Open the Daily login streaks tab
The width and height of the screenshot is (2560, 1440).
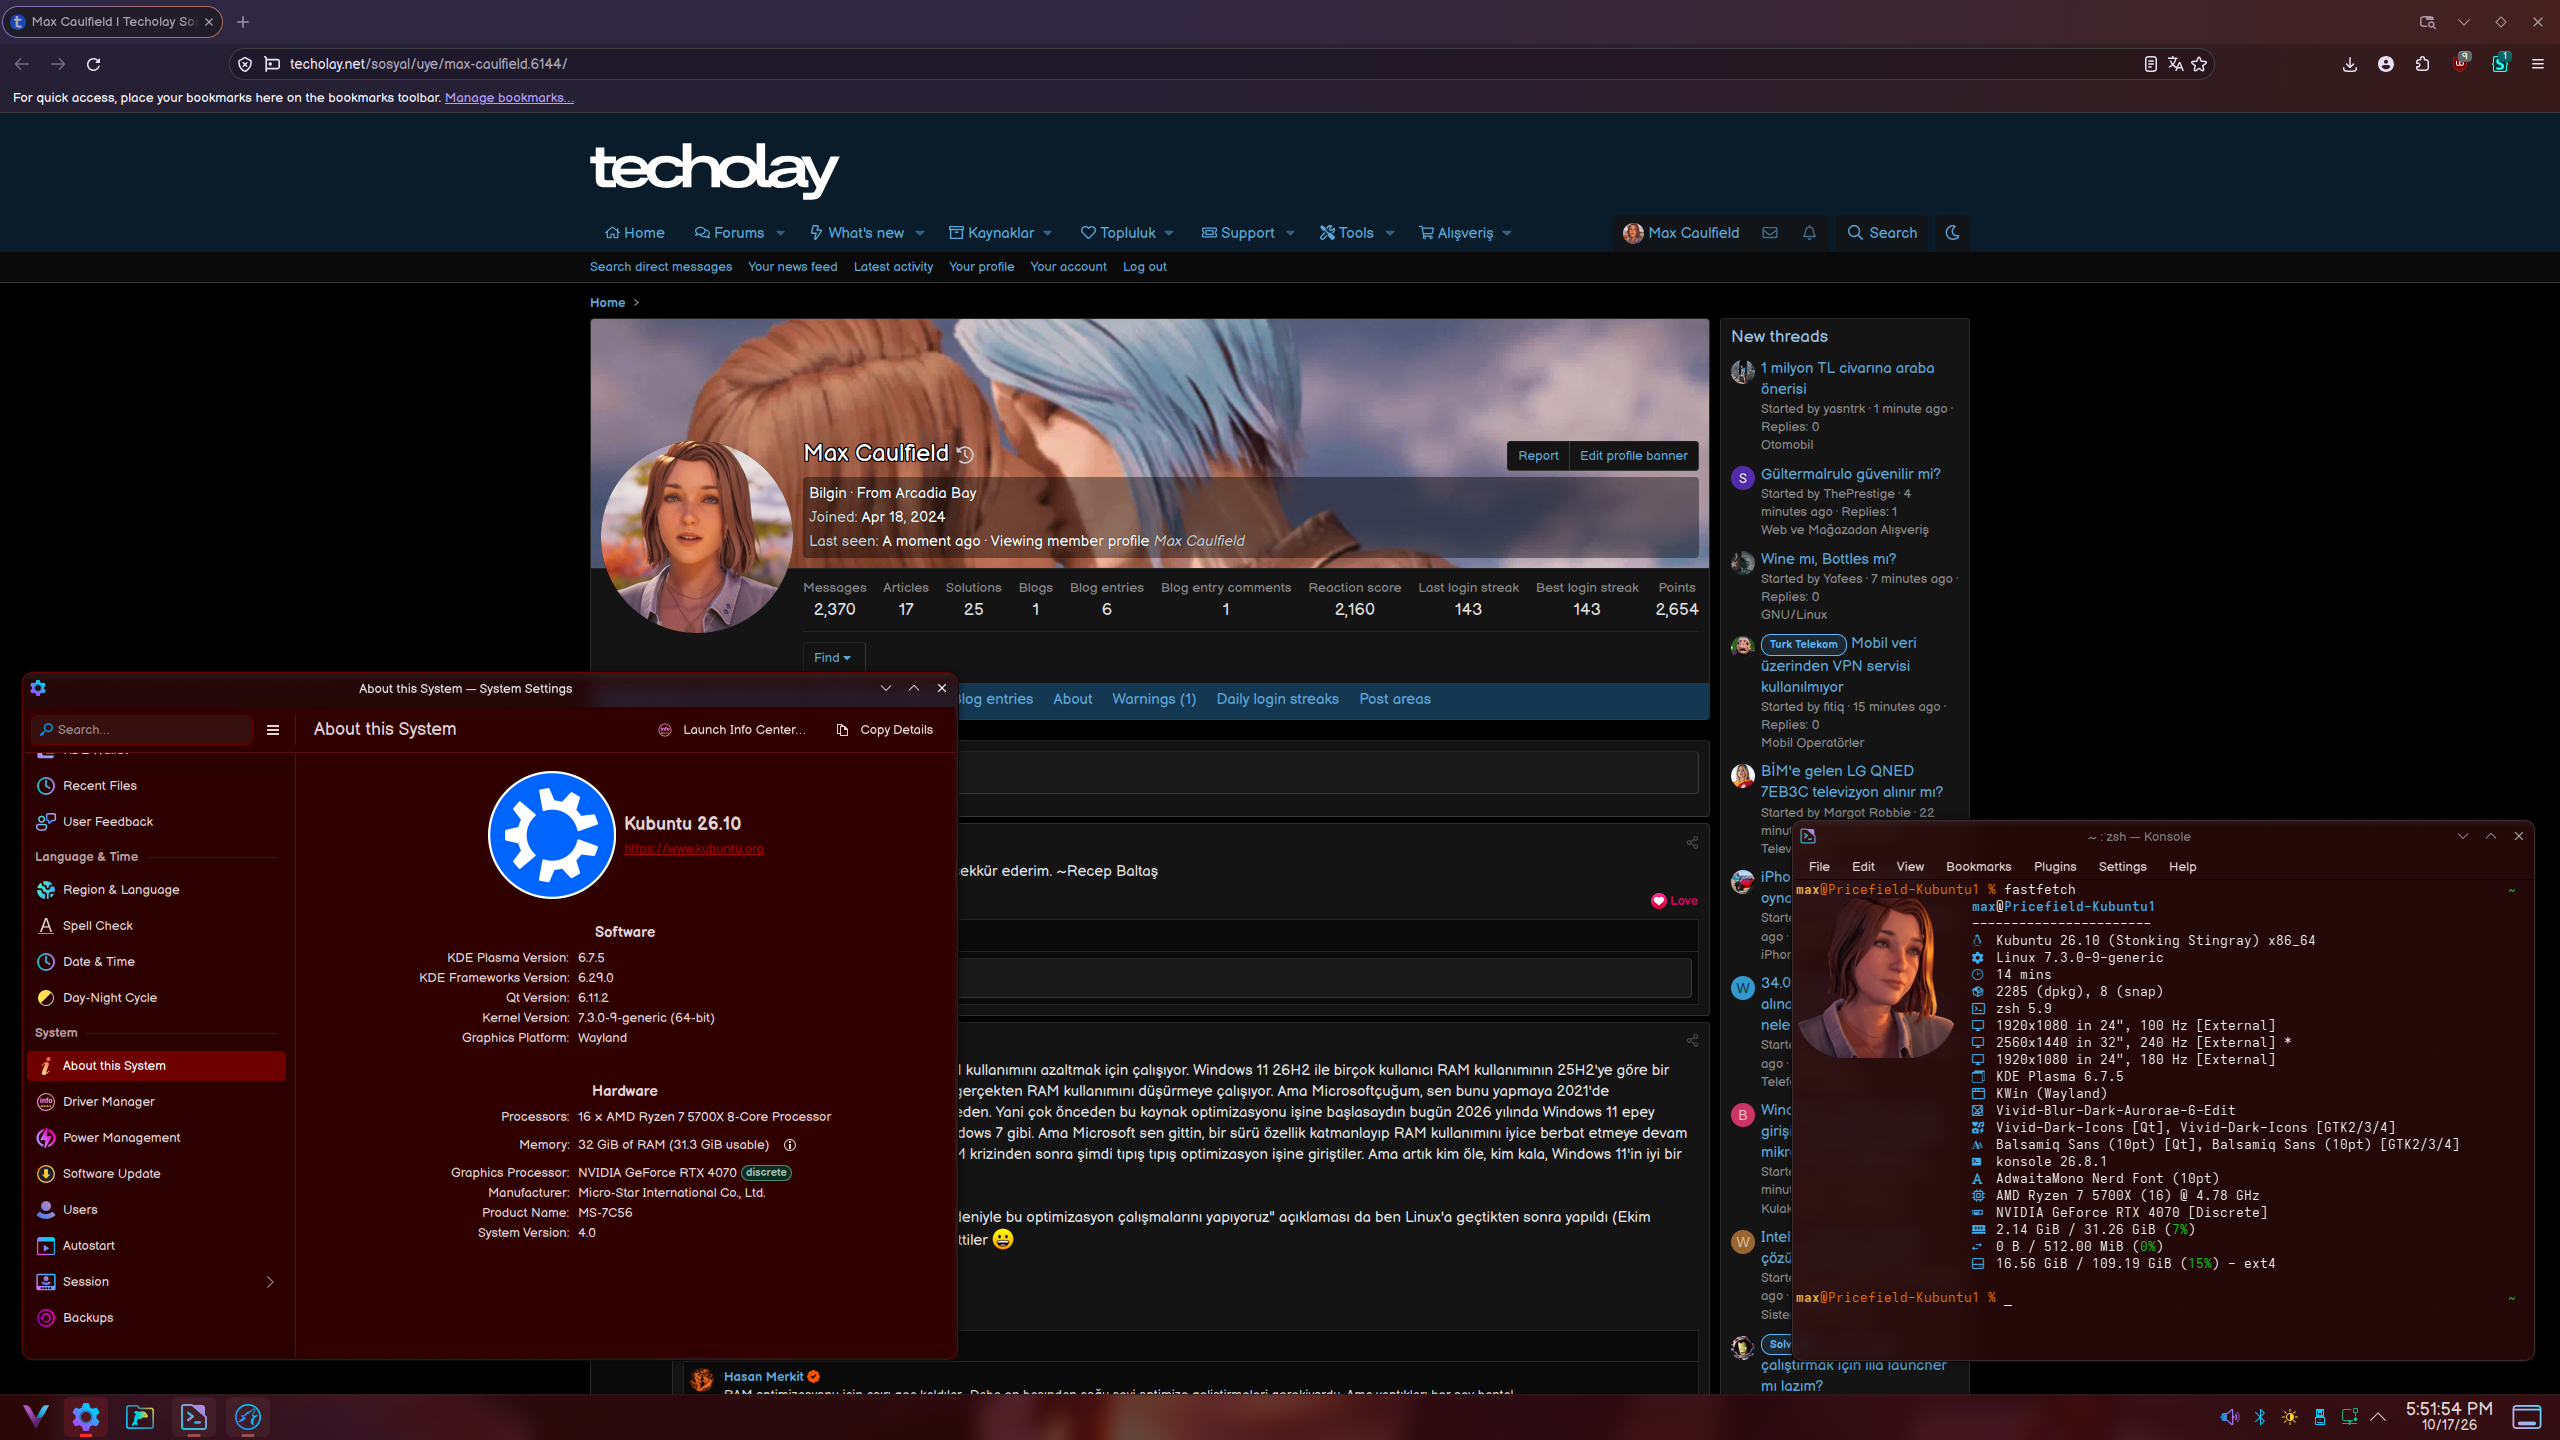point(1277,699)
